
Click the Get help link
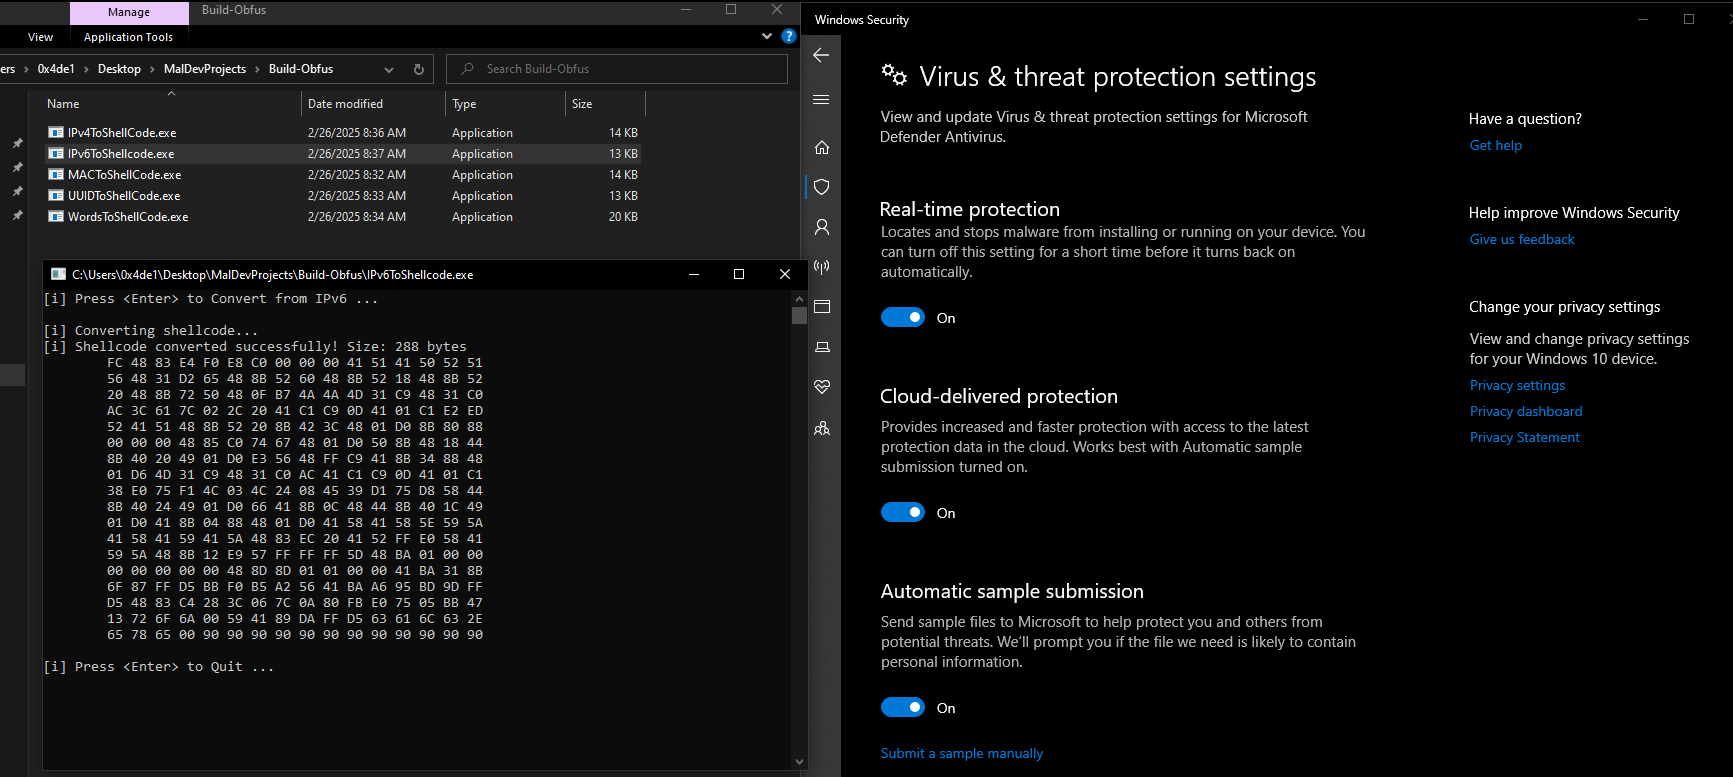tap(1496, 145)
